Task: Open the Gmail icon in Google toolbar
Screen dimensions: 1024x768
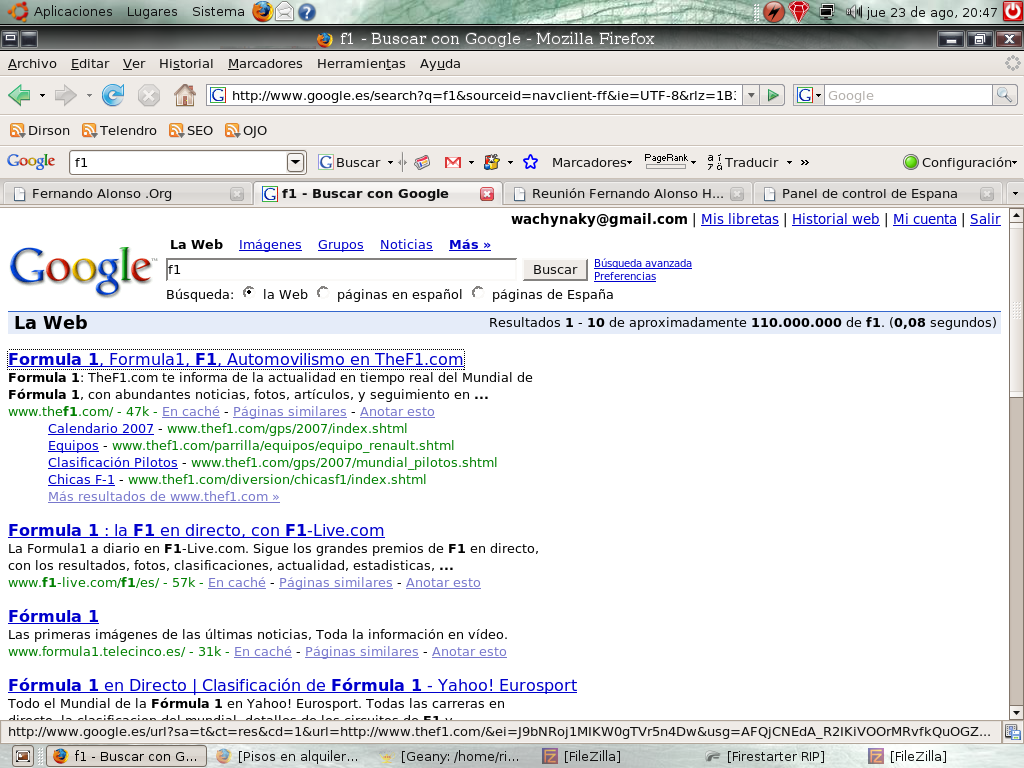Action: tap(453, 162)
